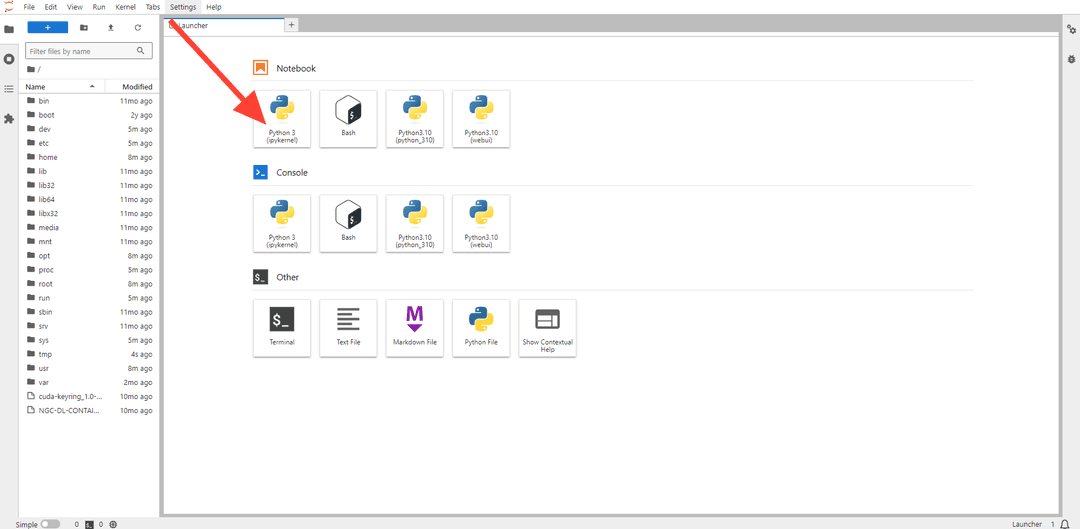Click the Filter files by name field

(80, 51)
